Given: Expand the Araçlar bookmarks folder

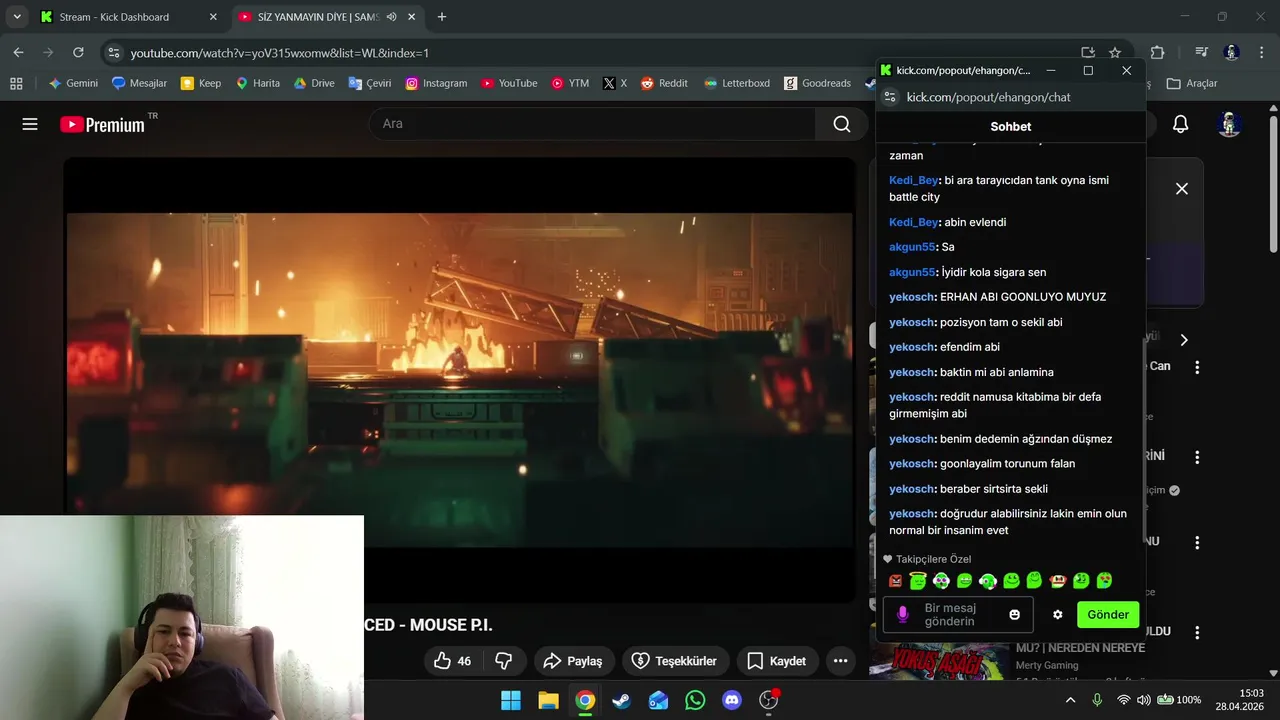Looking at the screenshot, I should (x=1193, y=84).
